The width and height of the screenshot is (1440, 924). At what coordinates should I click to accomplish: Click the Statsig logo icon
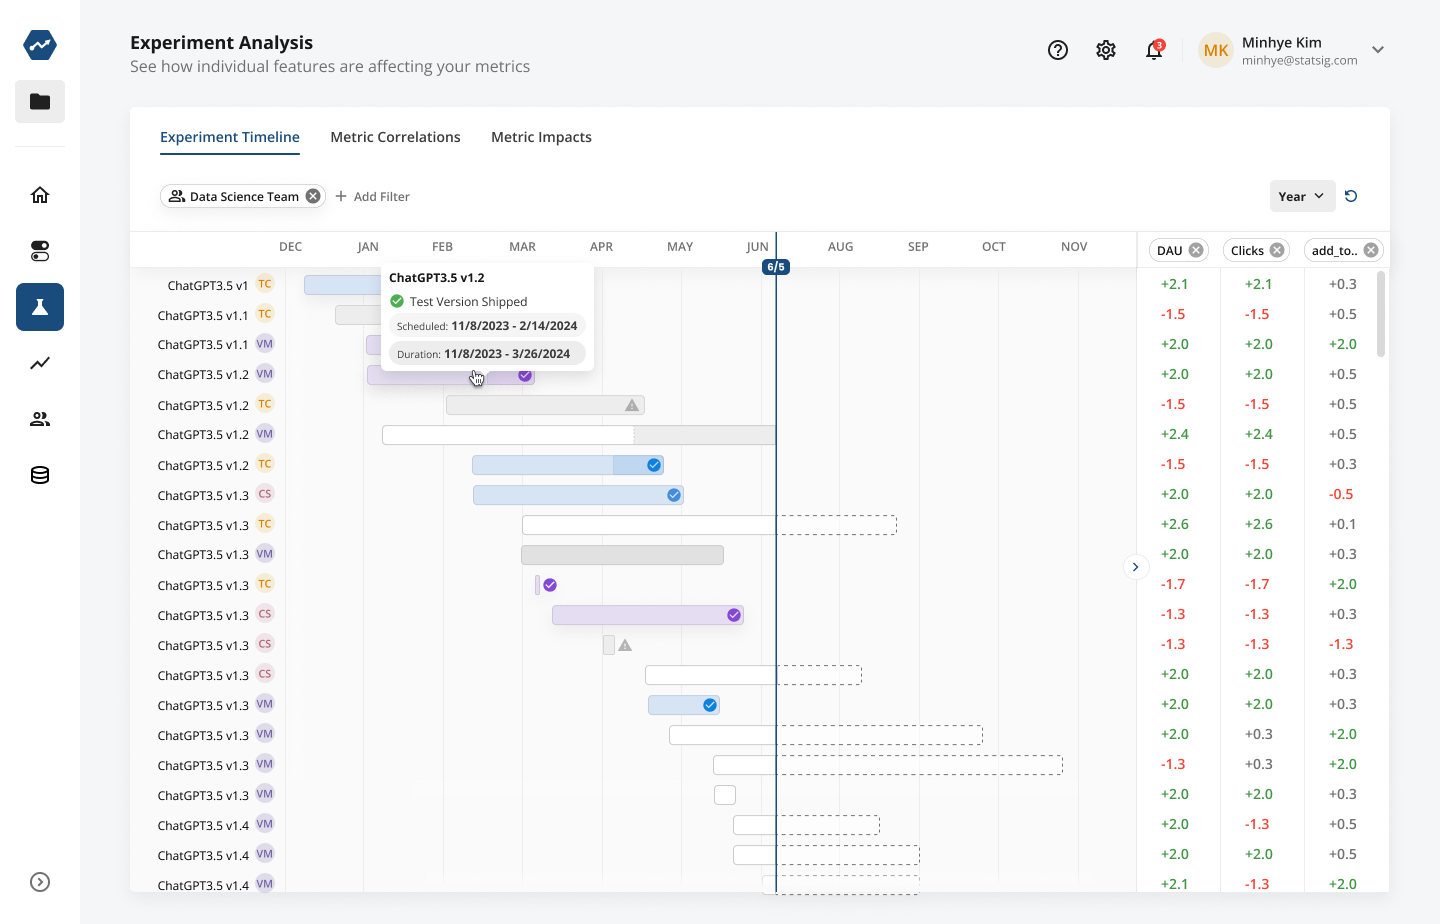click(40, 45)
